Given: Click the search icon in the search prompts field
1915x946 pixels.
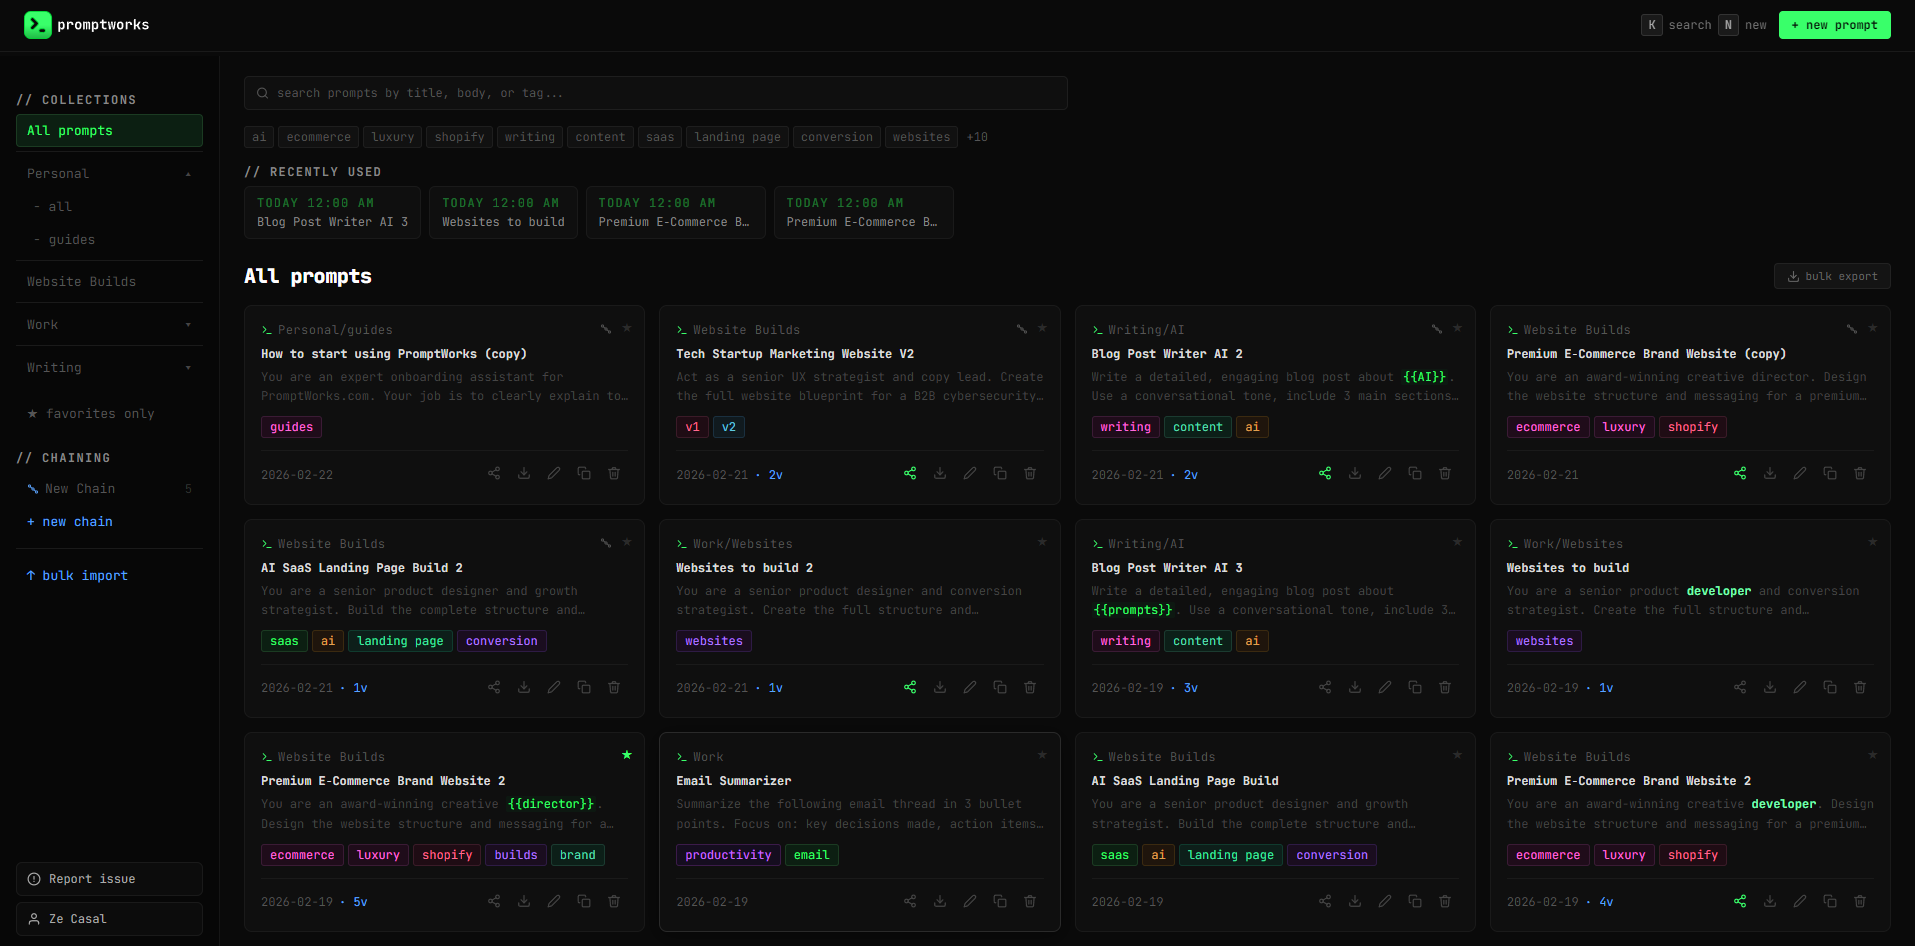Looking at the screenshot, I should (262, 92).
